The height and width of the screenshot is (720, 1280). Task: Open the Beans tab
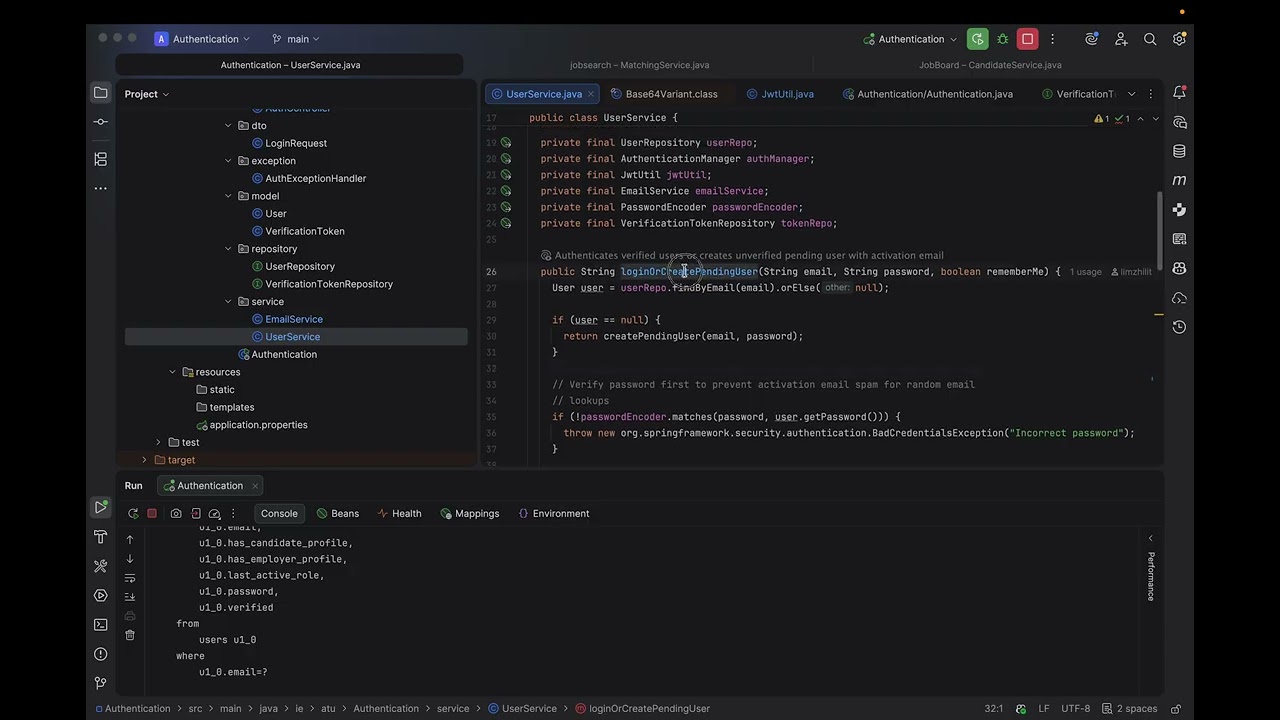pos(337,514)
